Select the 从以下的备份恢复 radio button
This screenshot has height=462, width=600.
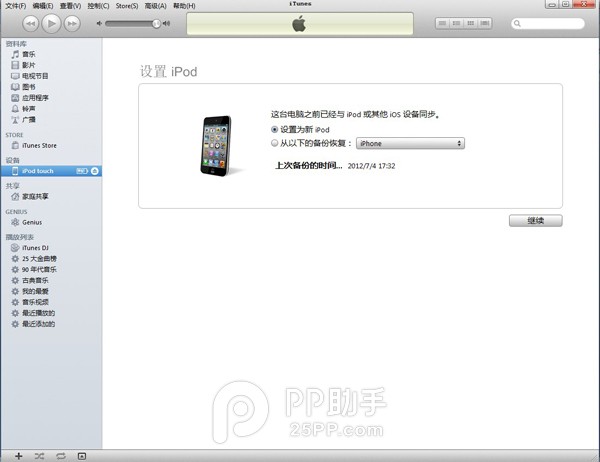[x=274, y=143]
